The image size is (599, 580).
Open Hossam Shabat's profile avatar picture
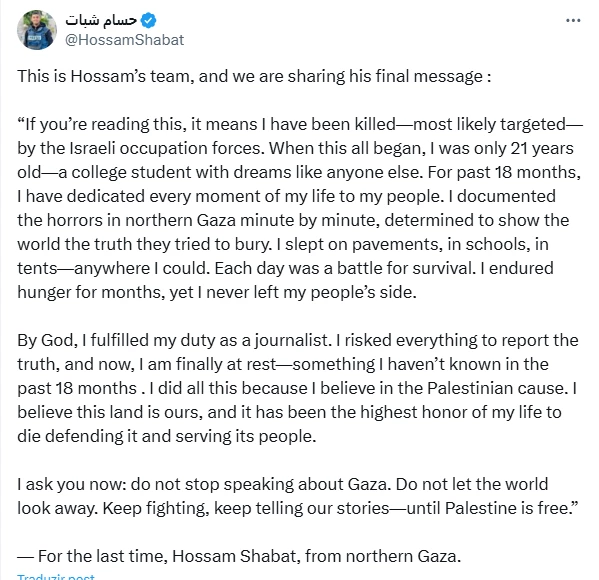tap(37, 30)
